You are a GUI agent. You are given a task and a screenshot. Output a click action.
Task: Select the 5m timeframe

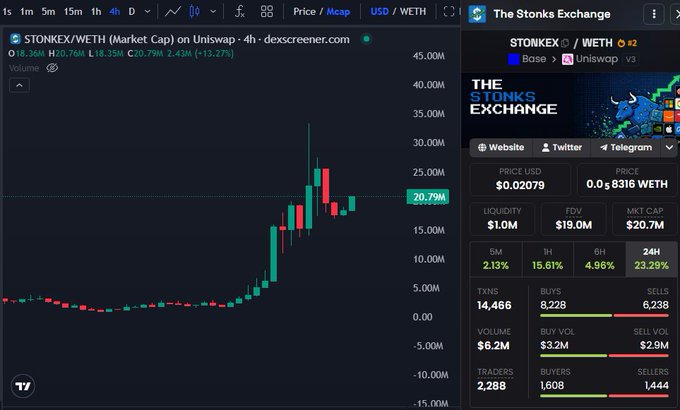tap(48, 12)
